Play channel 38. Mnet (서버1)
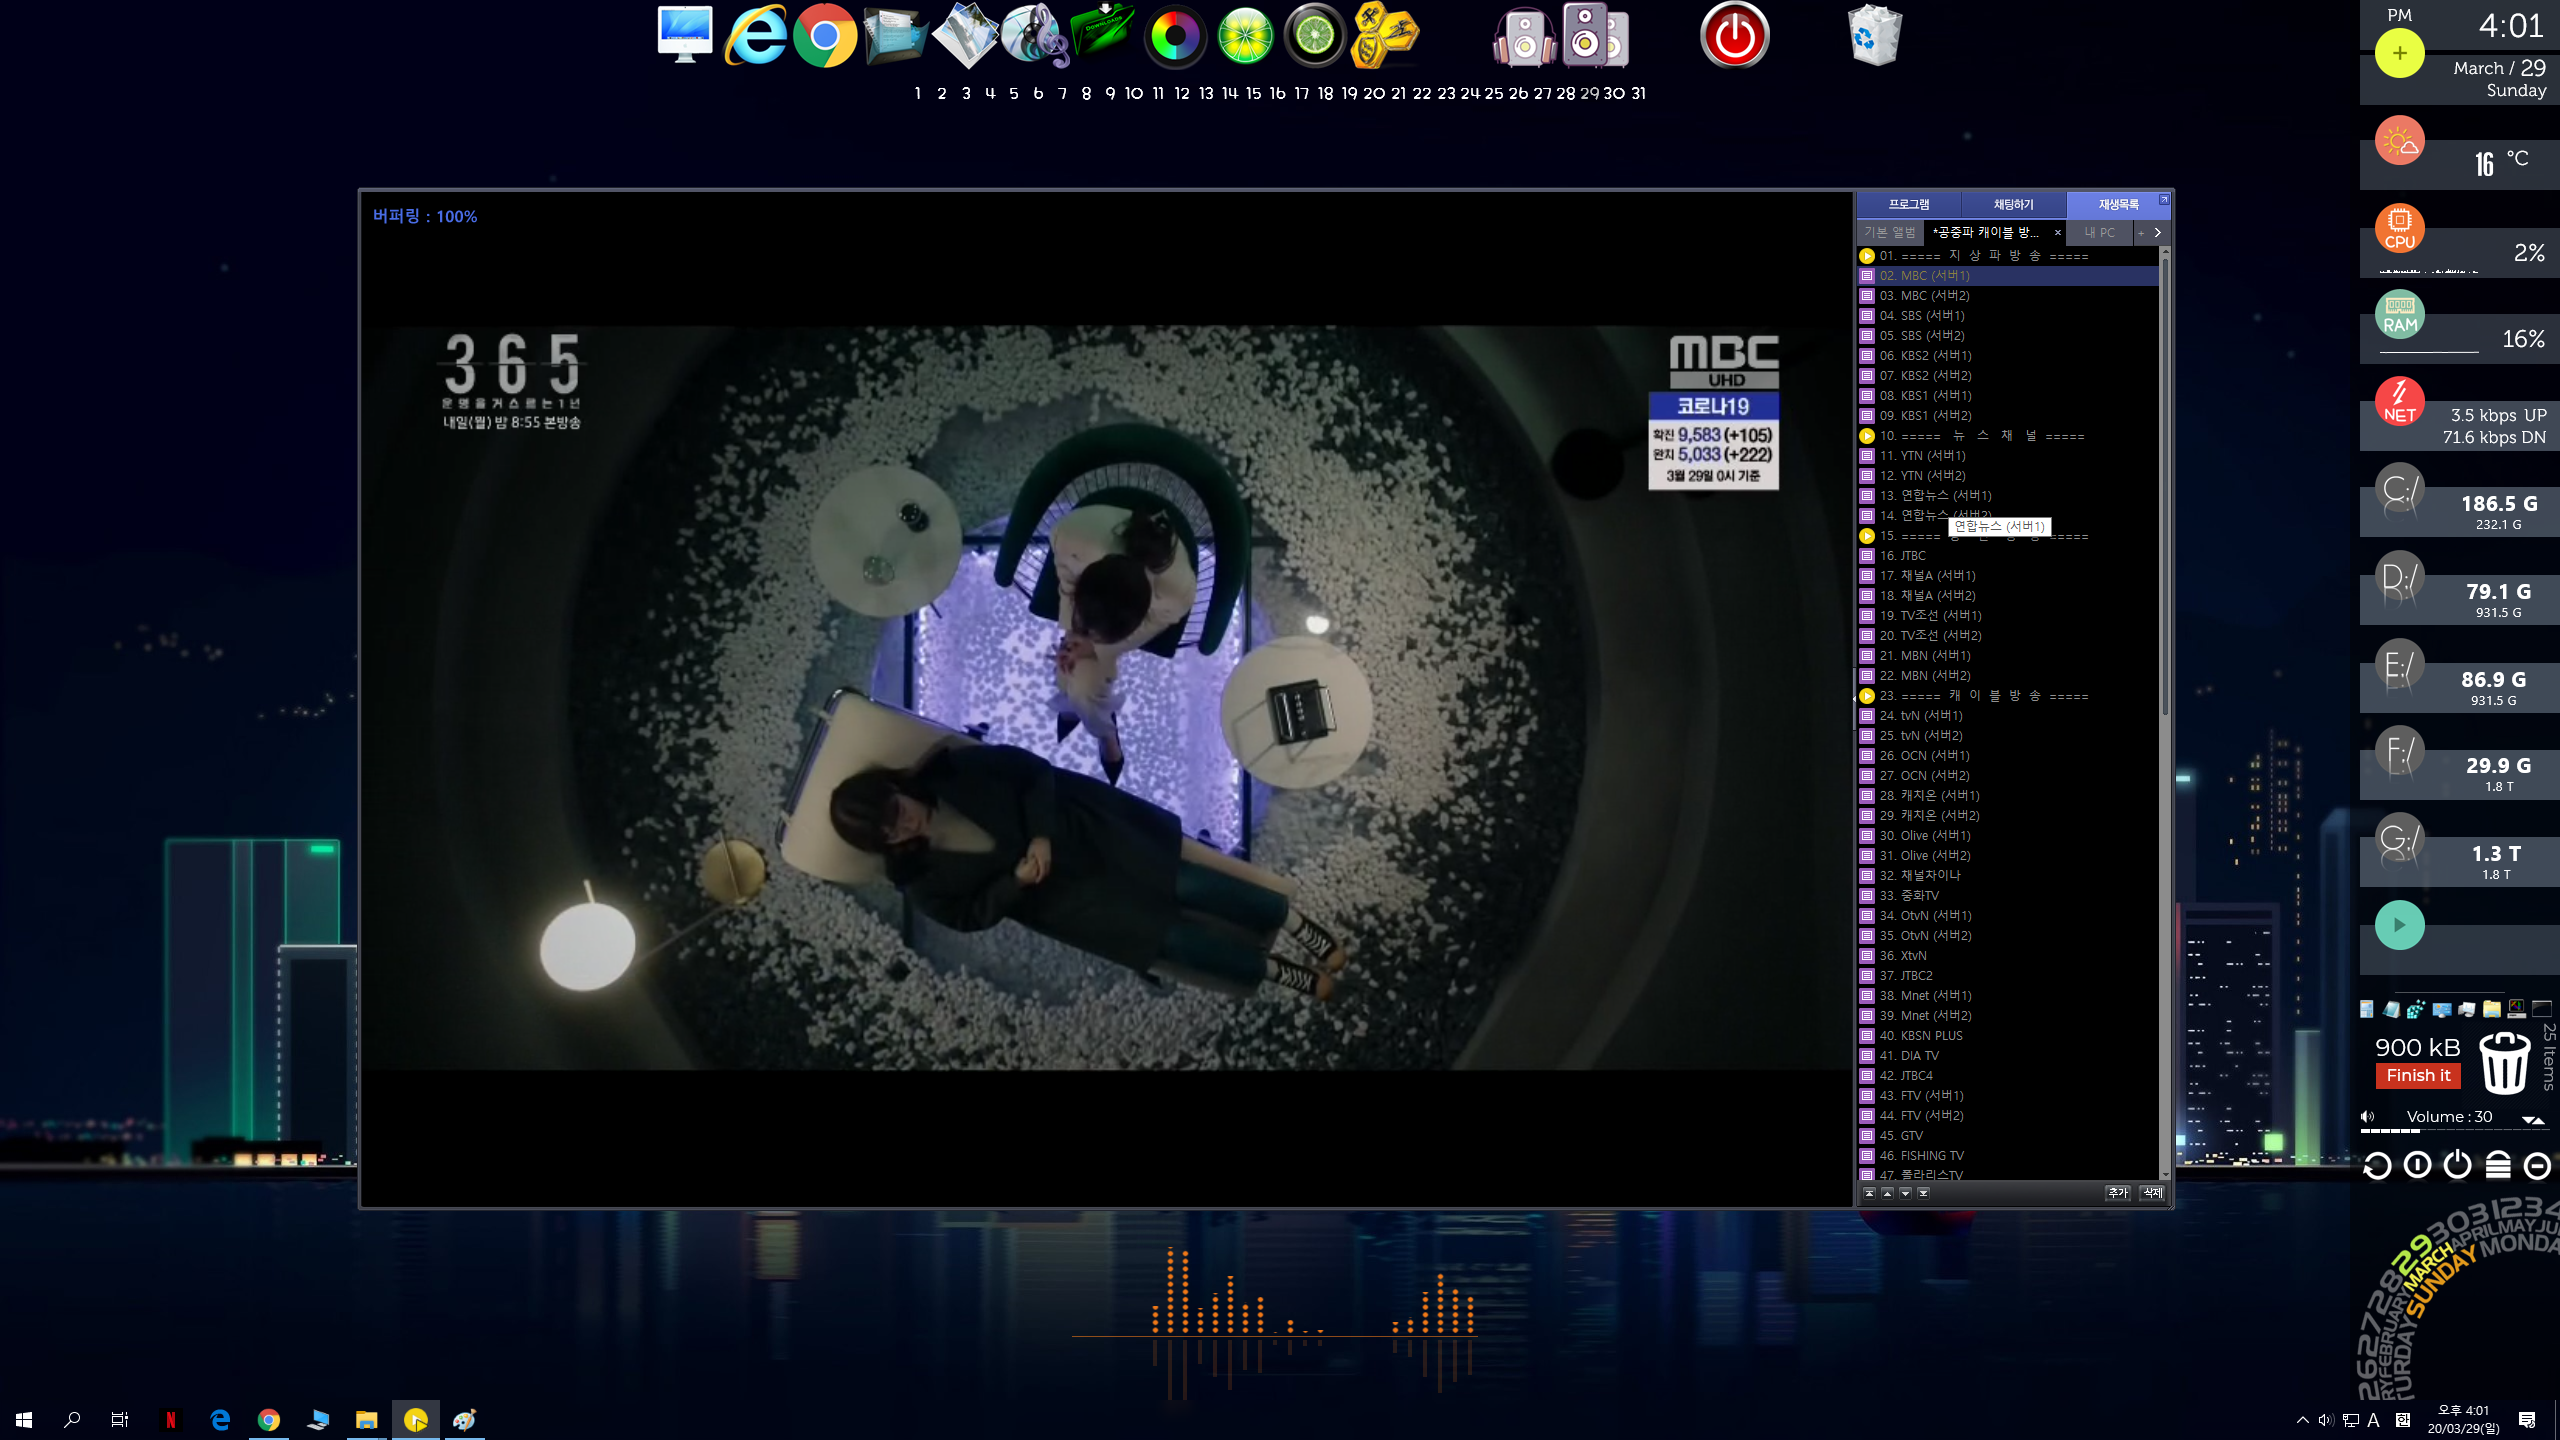This screenshot has width=2560, height=1440. [x=2008, y=996]
